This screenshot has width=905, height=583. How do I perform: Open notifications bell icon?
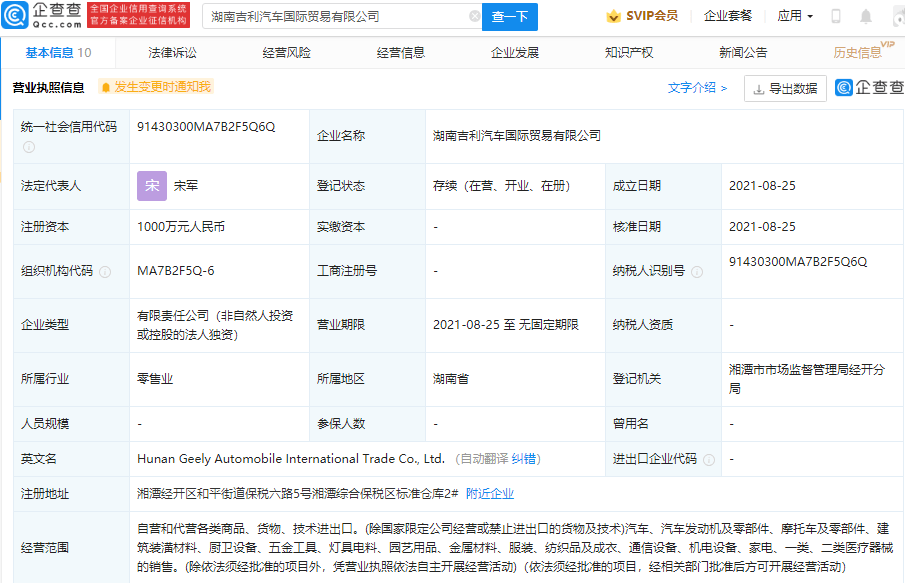click(865, 16)
